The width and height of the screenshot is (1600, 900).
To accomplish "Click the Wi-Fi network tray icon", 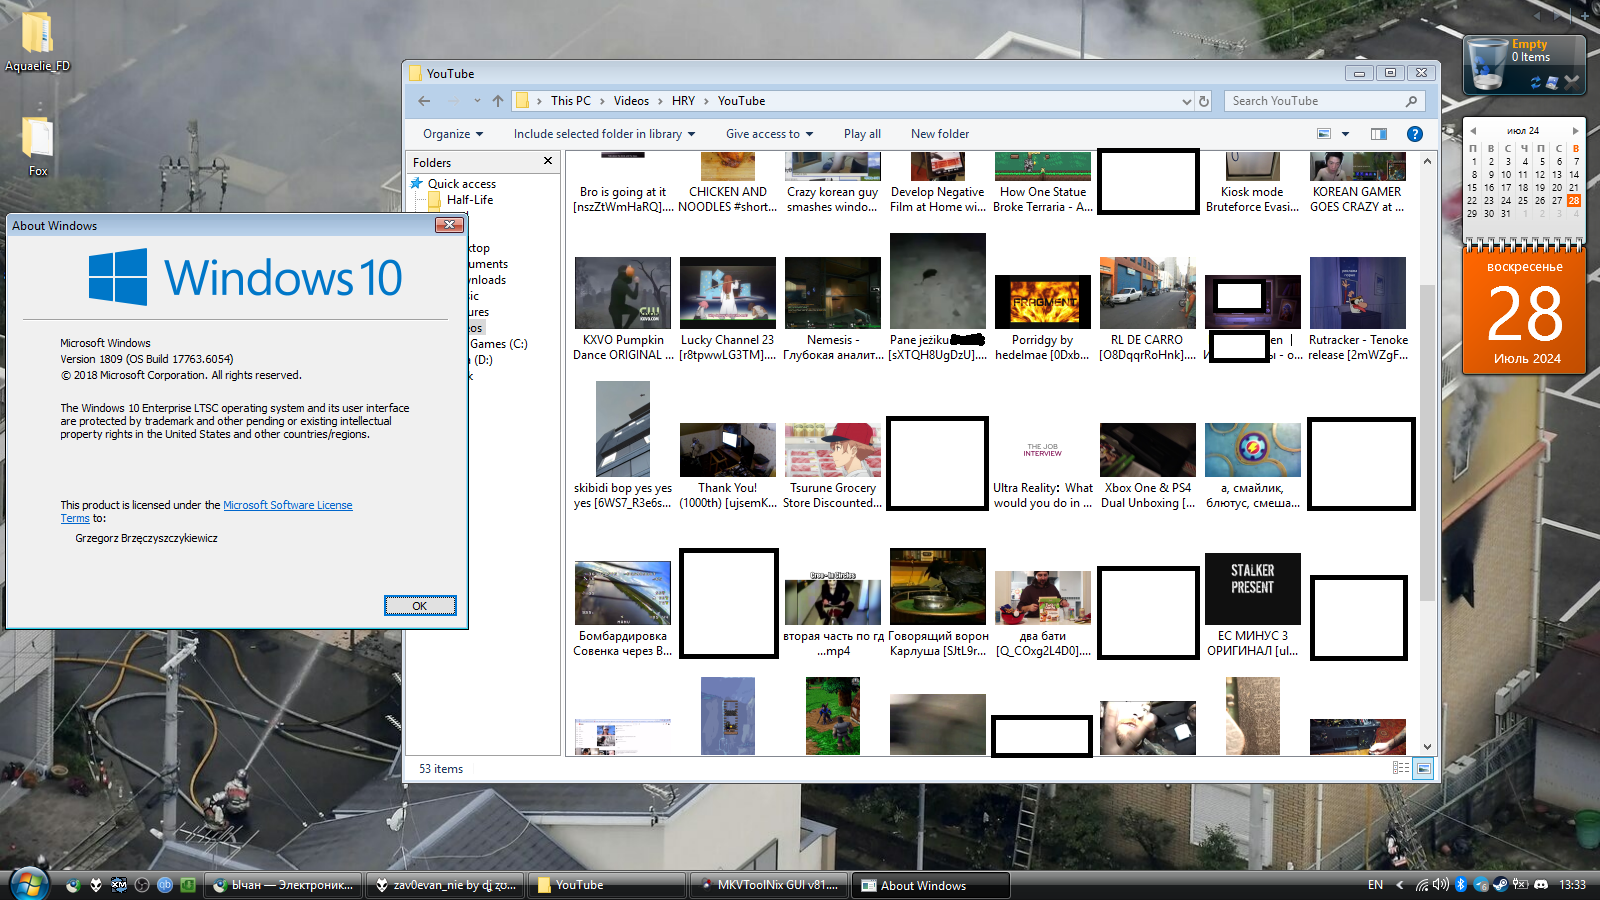I will (x=1422, y=885).
